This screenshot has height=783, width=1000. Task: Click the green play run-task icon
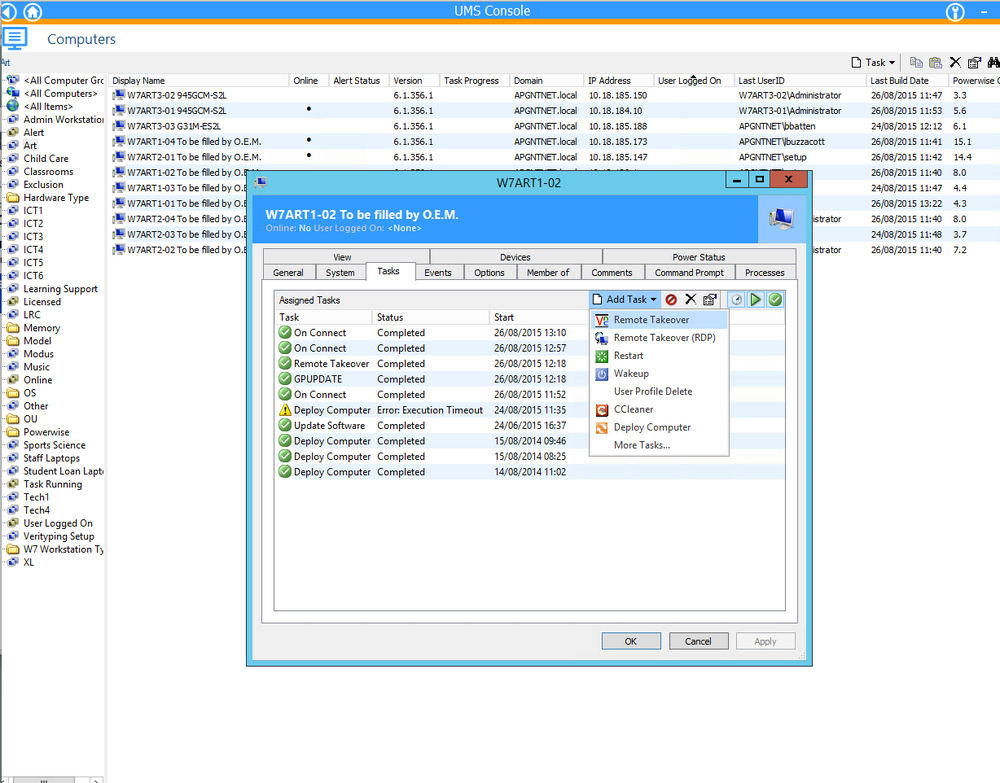[756, 300]
